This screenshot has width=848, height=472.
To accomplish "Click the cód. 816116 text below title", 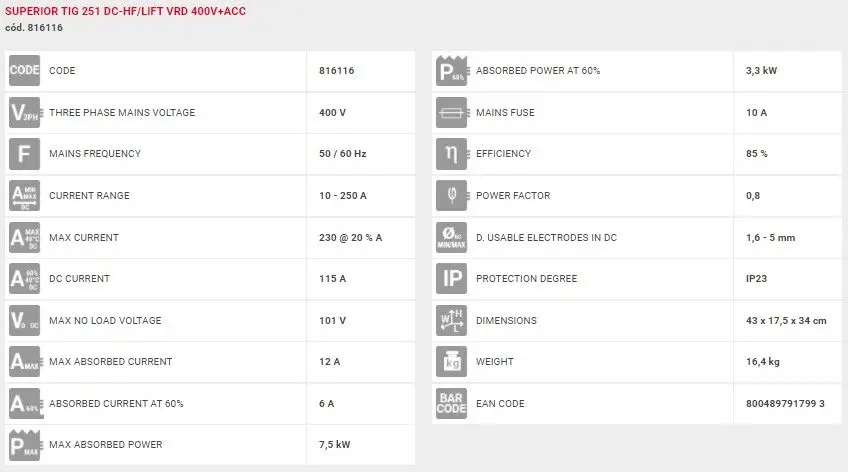I will coord(34,27).
